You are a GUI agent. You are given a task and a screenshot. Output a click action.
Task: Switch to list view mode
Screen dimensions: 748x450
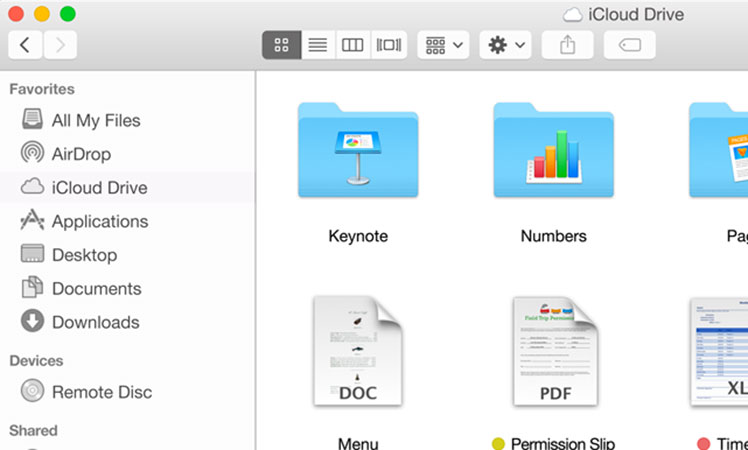point(317,45)
